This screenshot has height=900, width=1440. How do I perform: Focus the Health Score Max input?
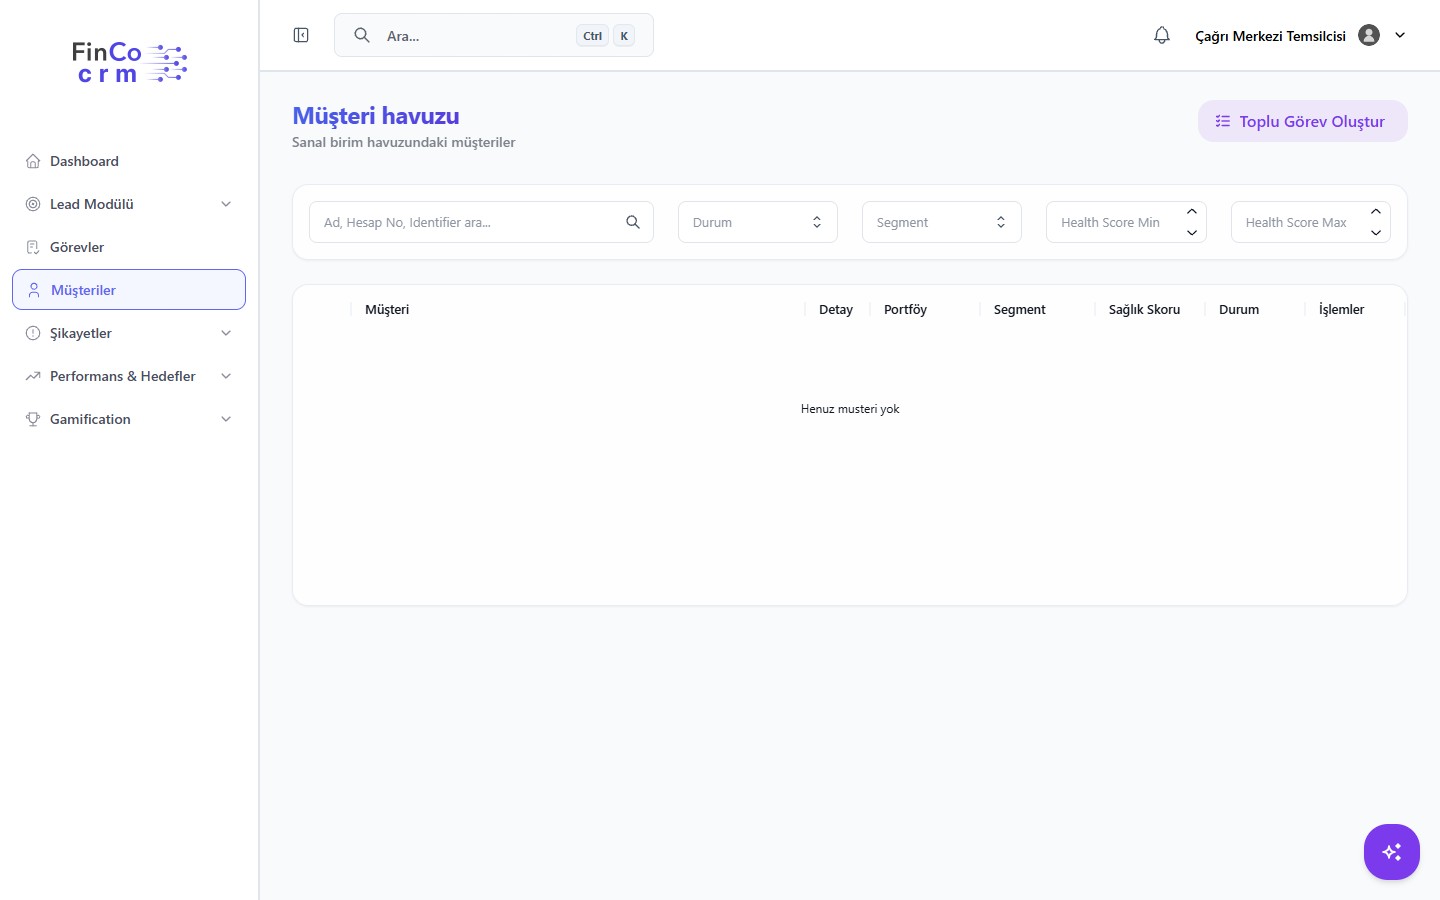(1311, 222)
